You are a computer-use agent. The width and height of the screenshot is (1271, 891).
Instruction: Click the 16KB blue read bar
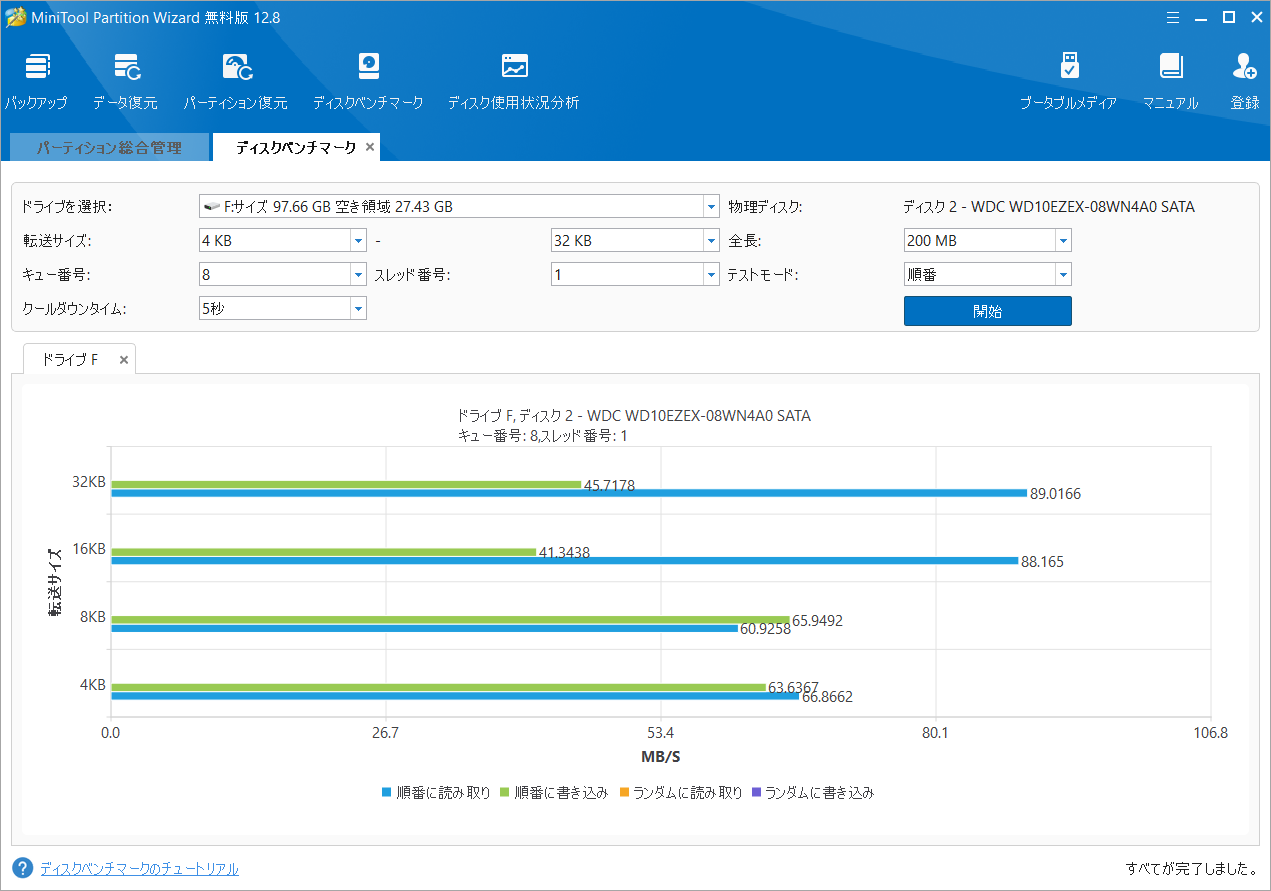point(565,561)
